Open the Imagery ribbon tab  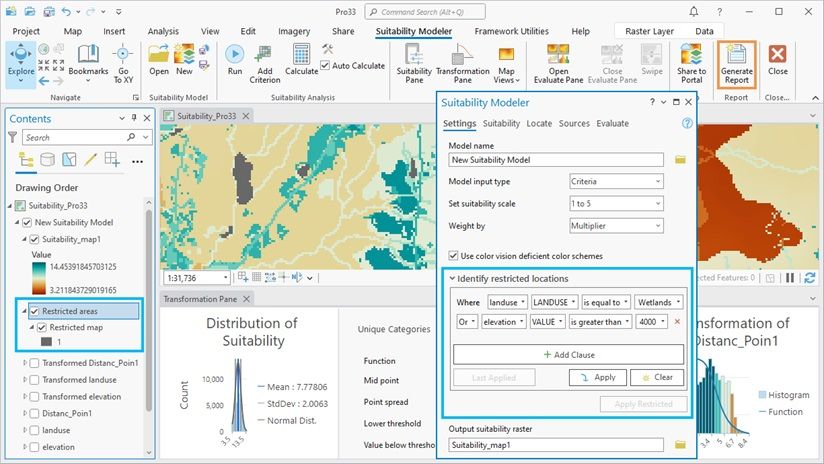point(294,32)
